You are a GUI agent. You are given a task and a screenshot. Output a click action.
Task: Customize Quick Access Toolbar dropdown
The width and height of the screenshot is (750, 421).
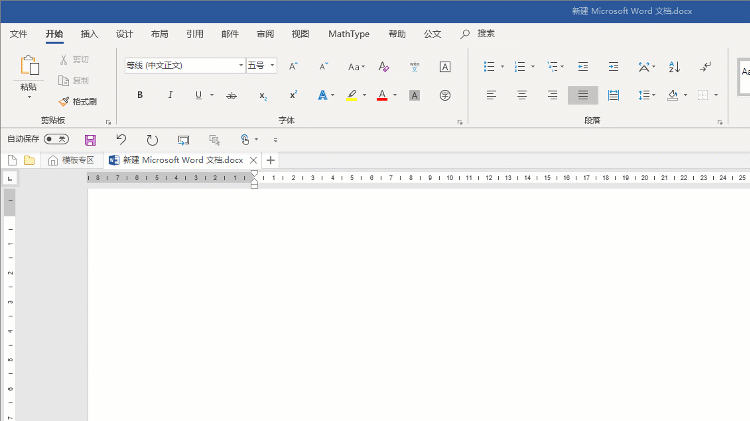(276, 140)
